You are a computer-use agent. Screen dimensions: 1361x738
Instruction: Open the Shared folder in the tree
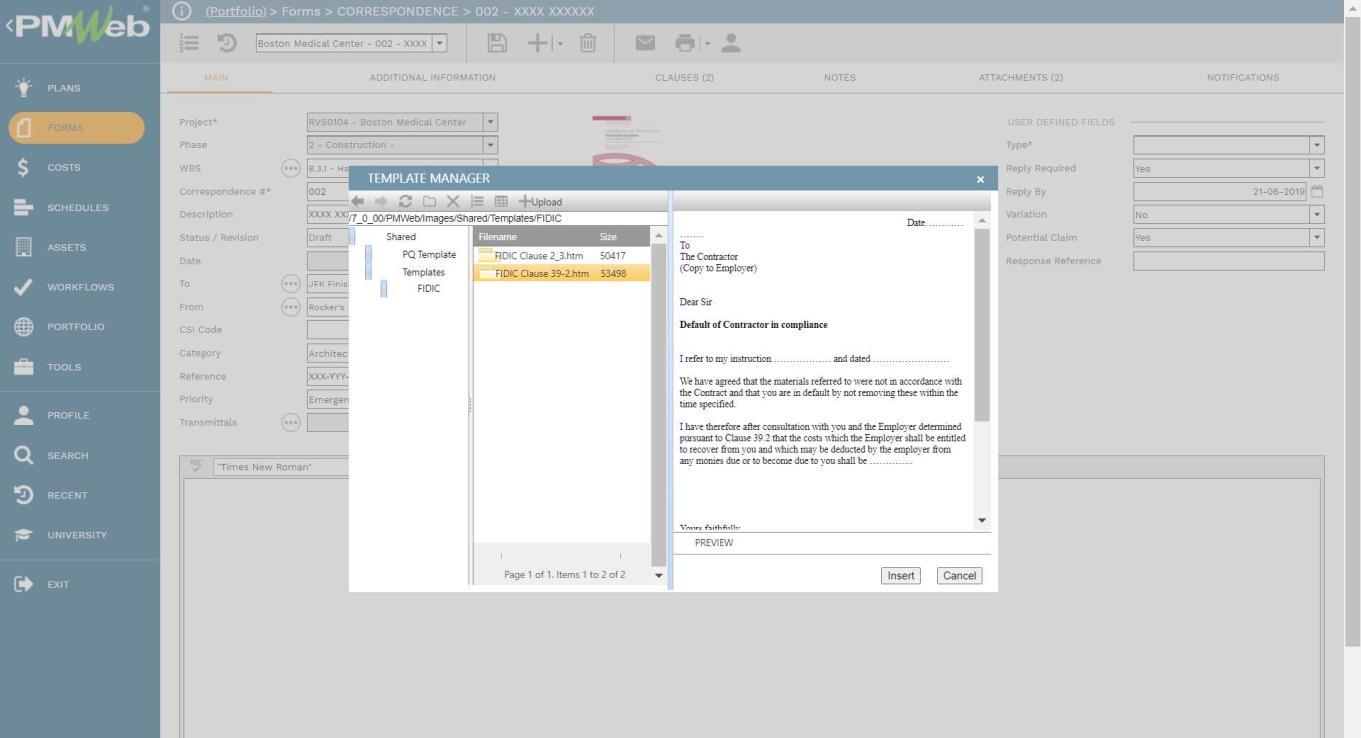click(401, 237)
